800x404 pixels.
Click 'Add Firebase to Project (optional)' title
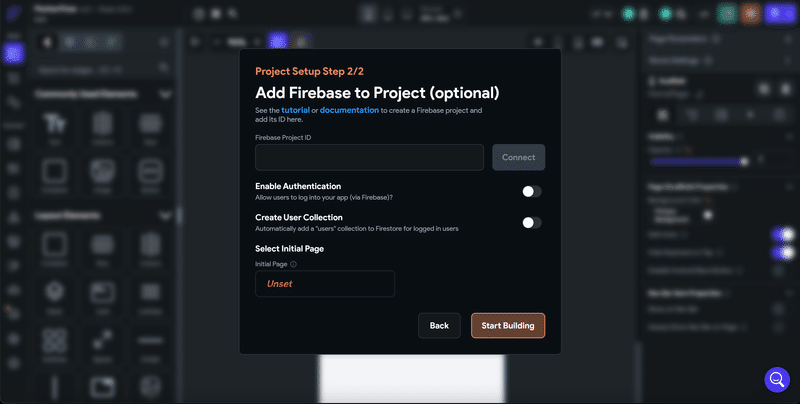[x=377, y=93]
